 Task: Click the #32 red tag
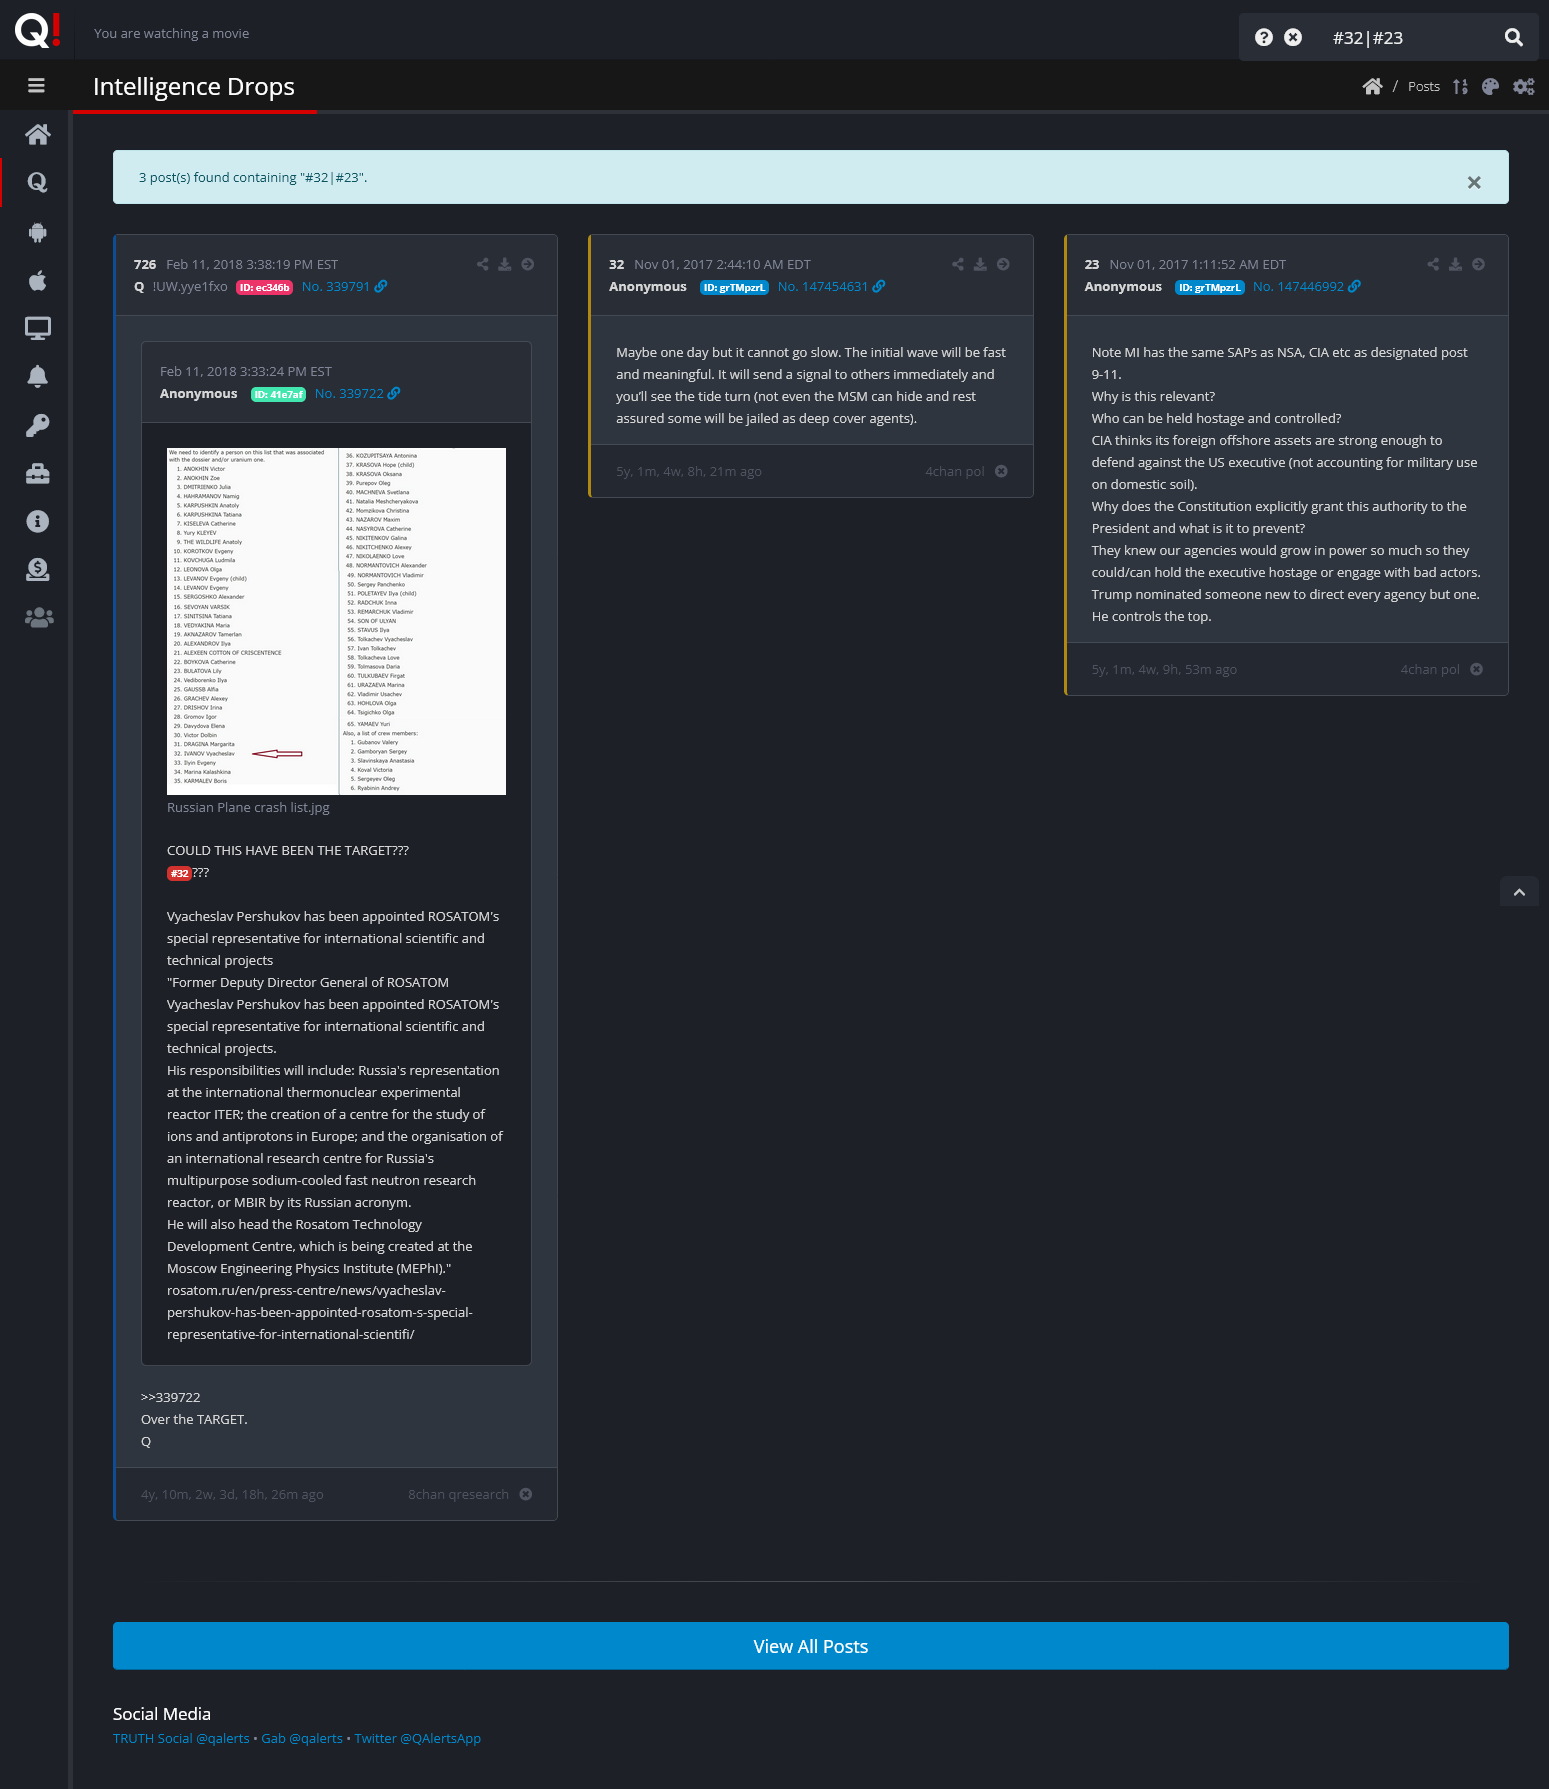tap(179, 873)
